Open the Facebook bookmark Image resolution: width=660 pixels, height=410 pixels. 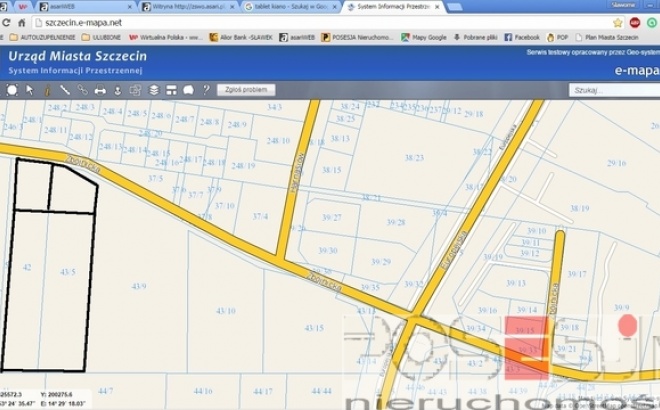point(522,37)
